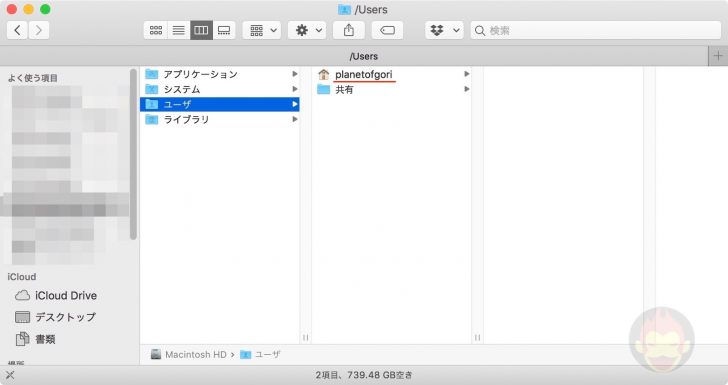Switch to icon view

tap(156, 30)
